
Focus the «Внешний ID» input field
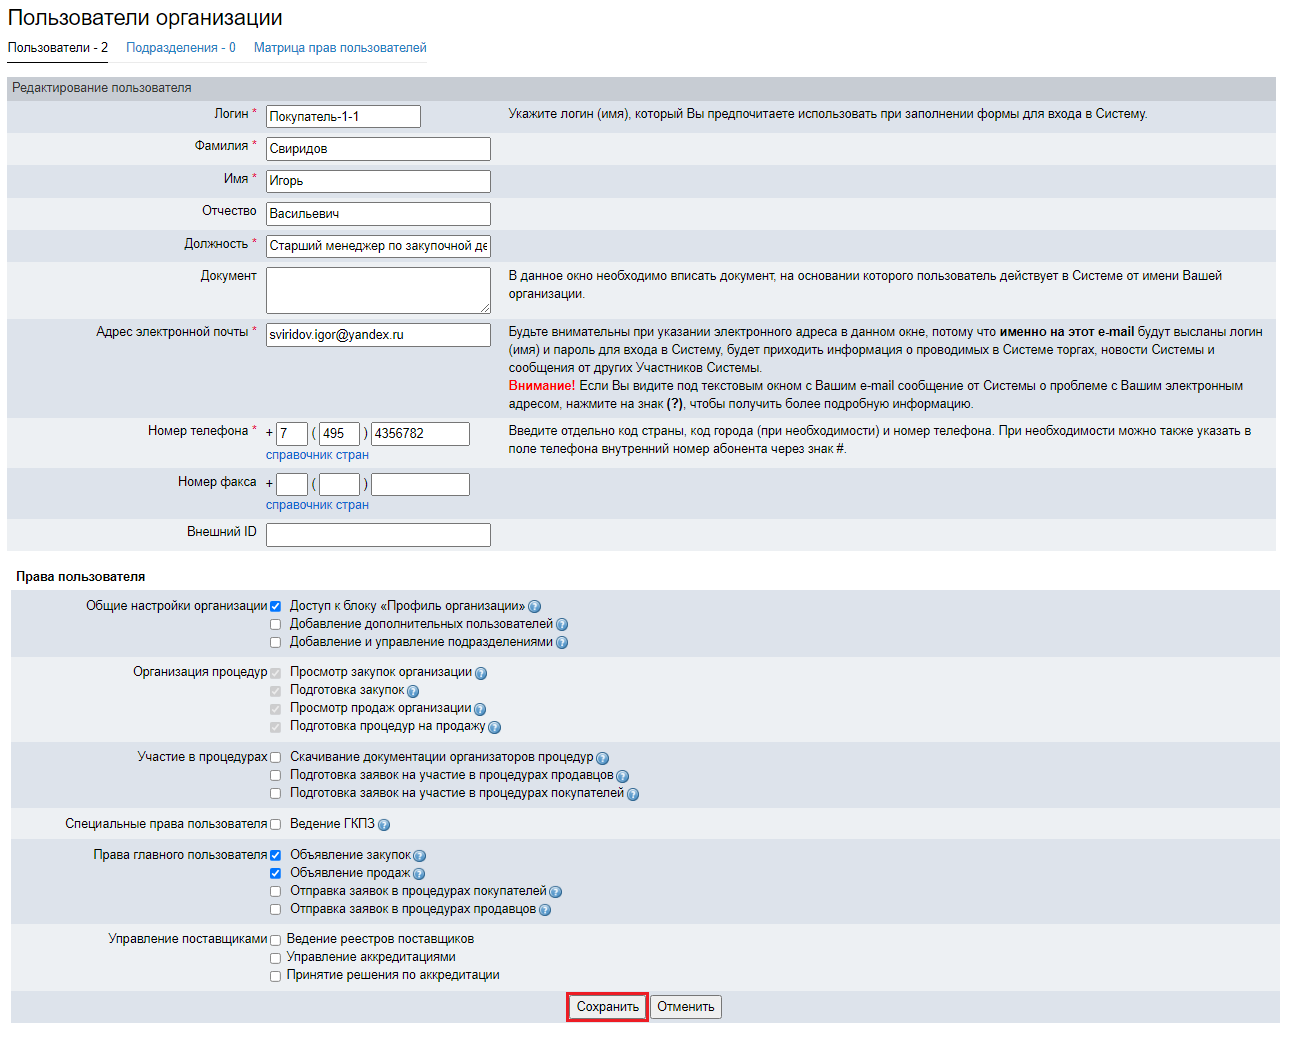378,535
